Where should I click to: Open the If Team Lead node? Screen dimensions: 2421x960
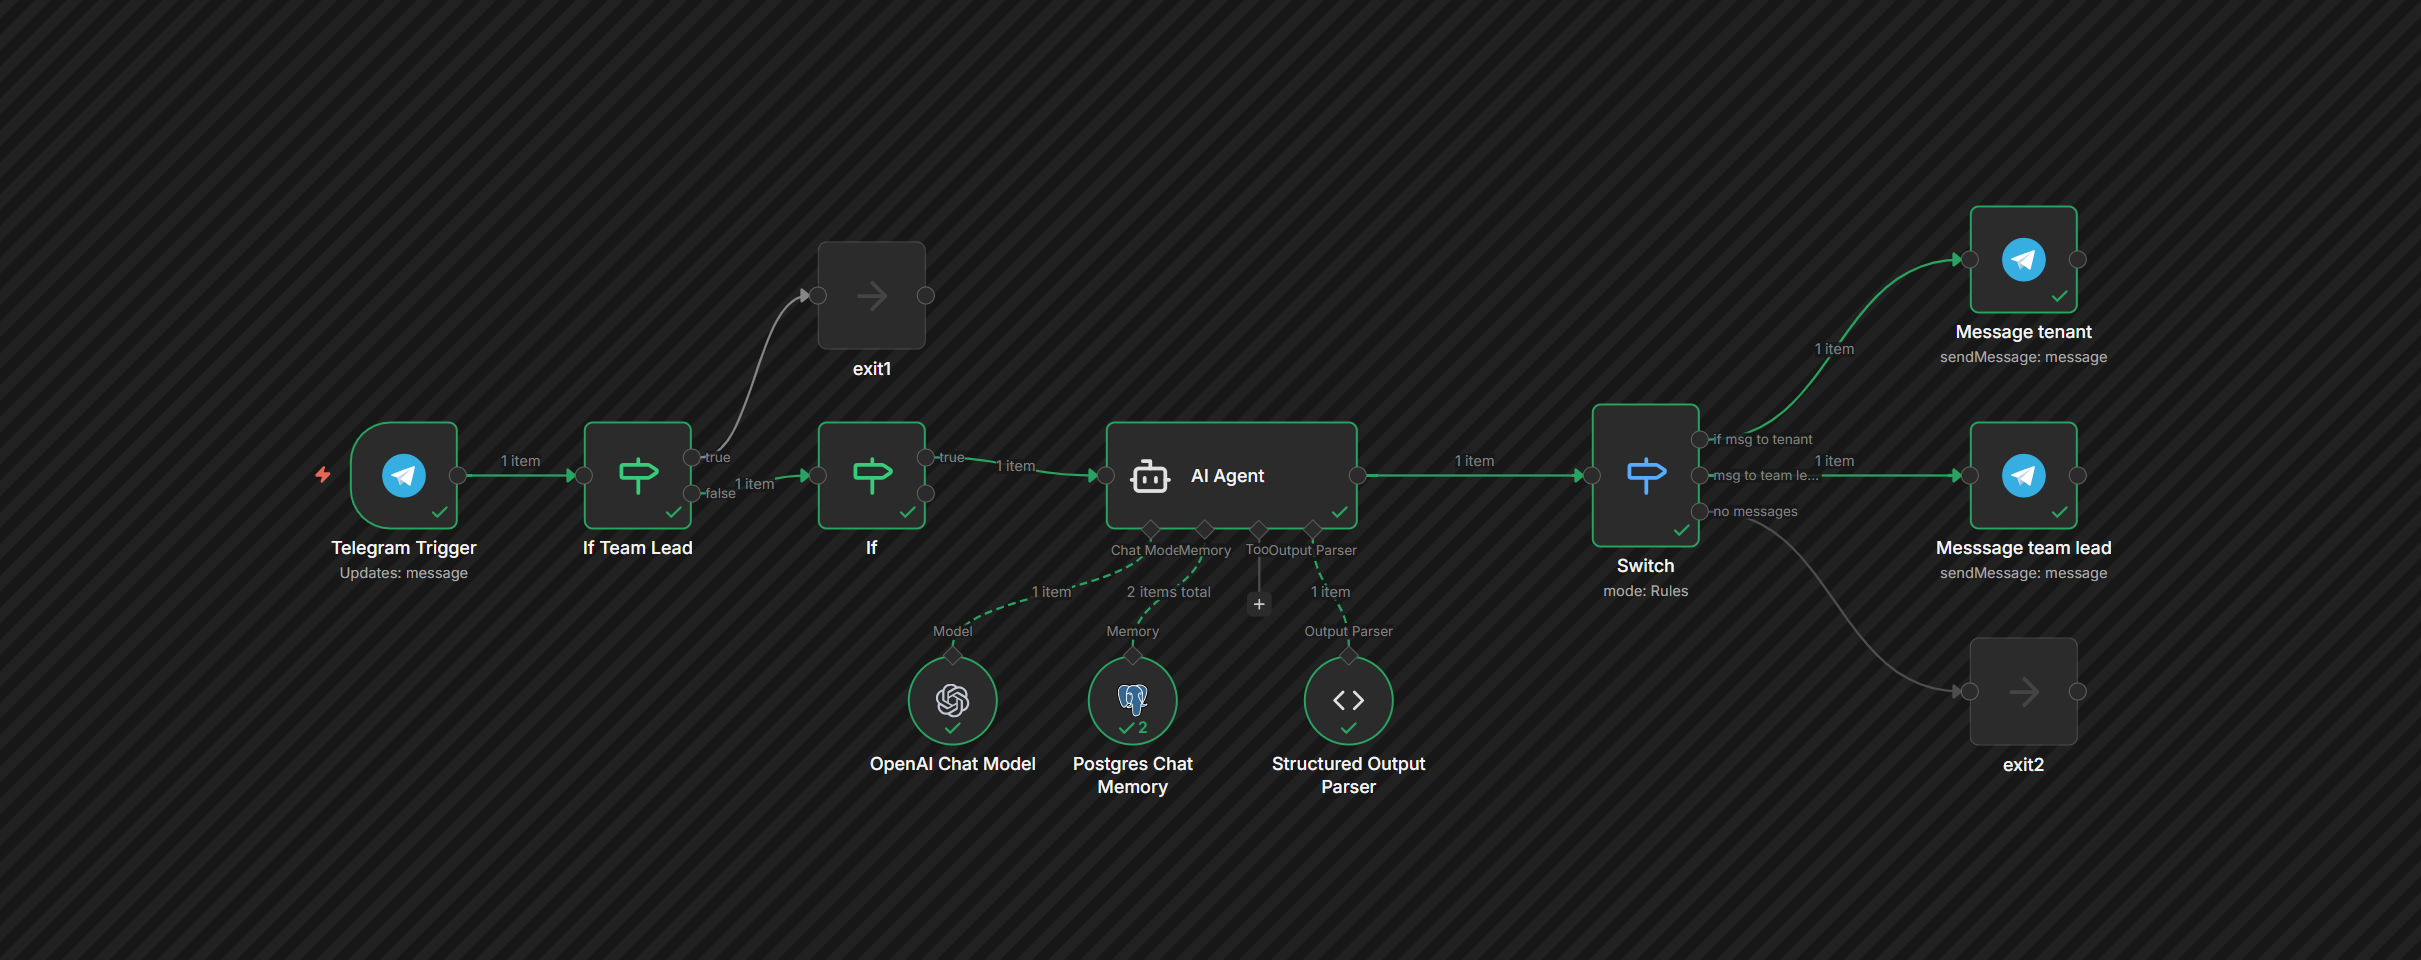[x=638, y=476]
